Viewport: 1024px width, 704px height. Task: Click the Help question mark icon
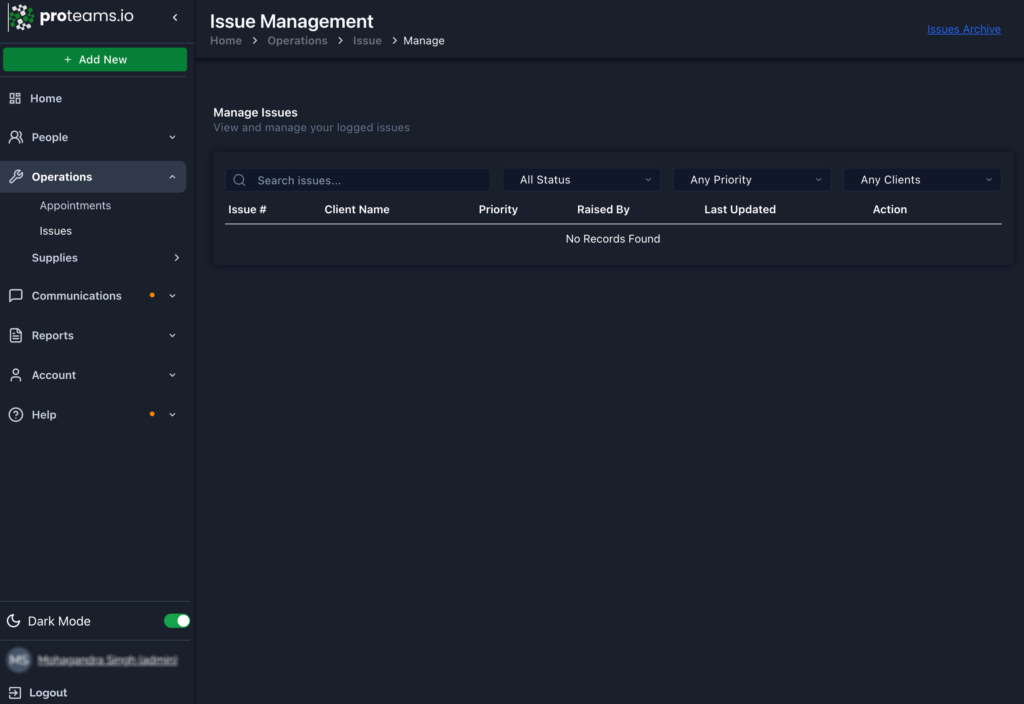pos(14,414)
